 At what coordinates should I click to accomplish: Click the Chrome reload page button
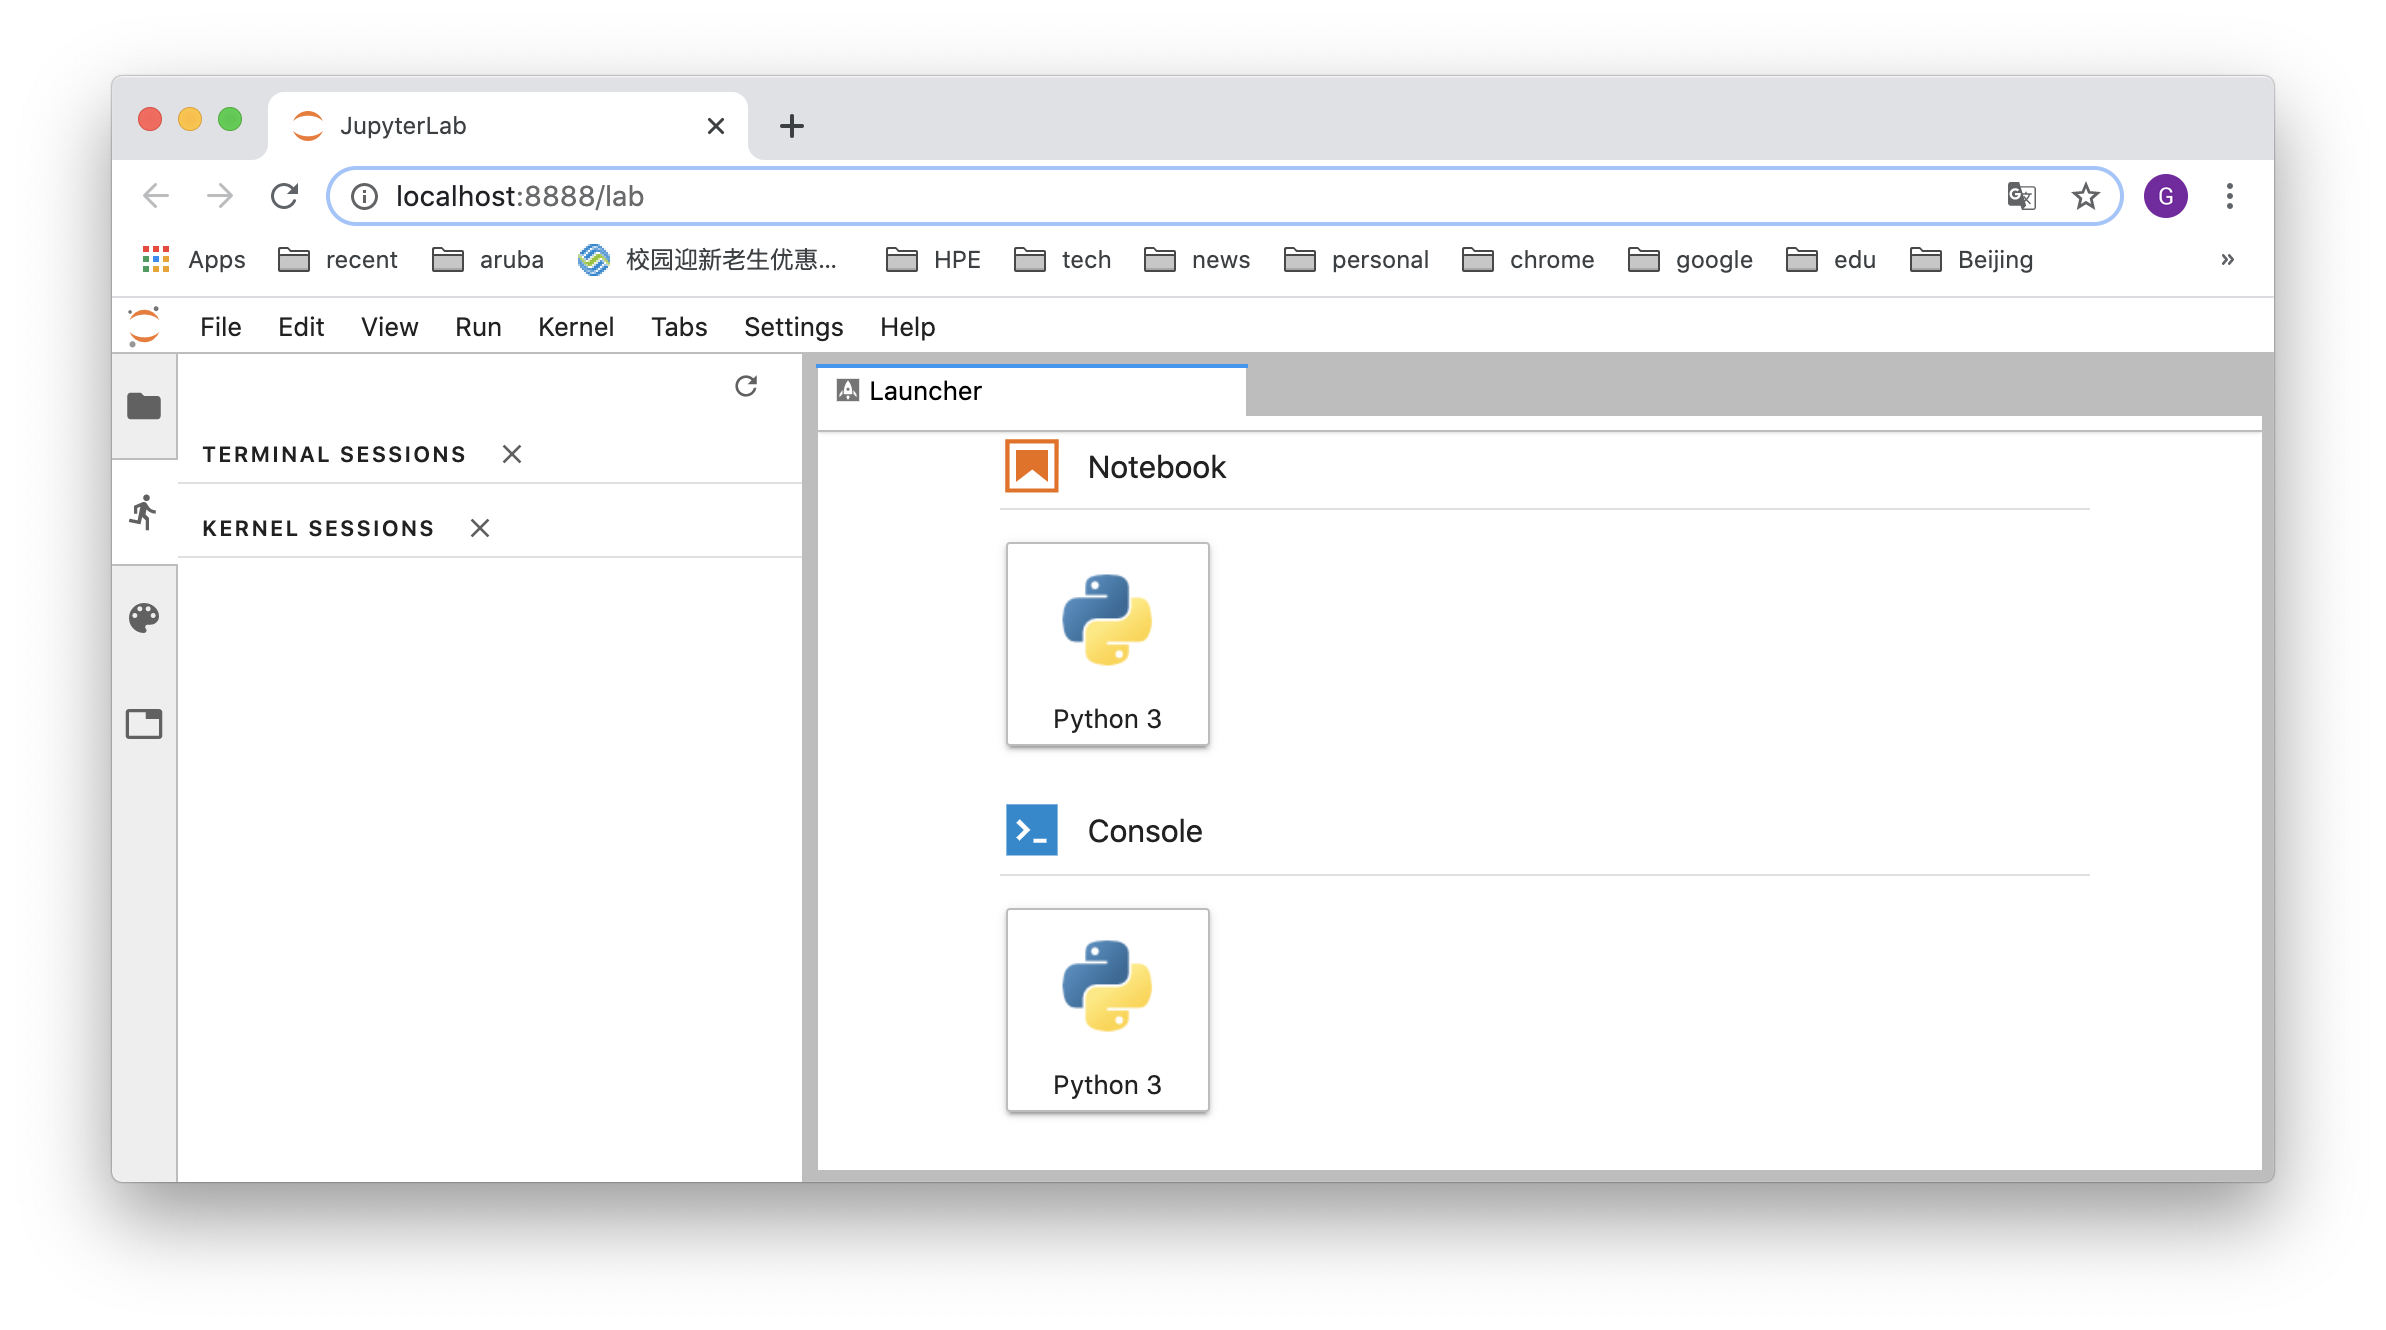point(285,196)
